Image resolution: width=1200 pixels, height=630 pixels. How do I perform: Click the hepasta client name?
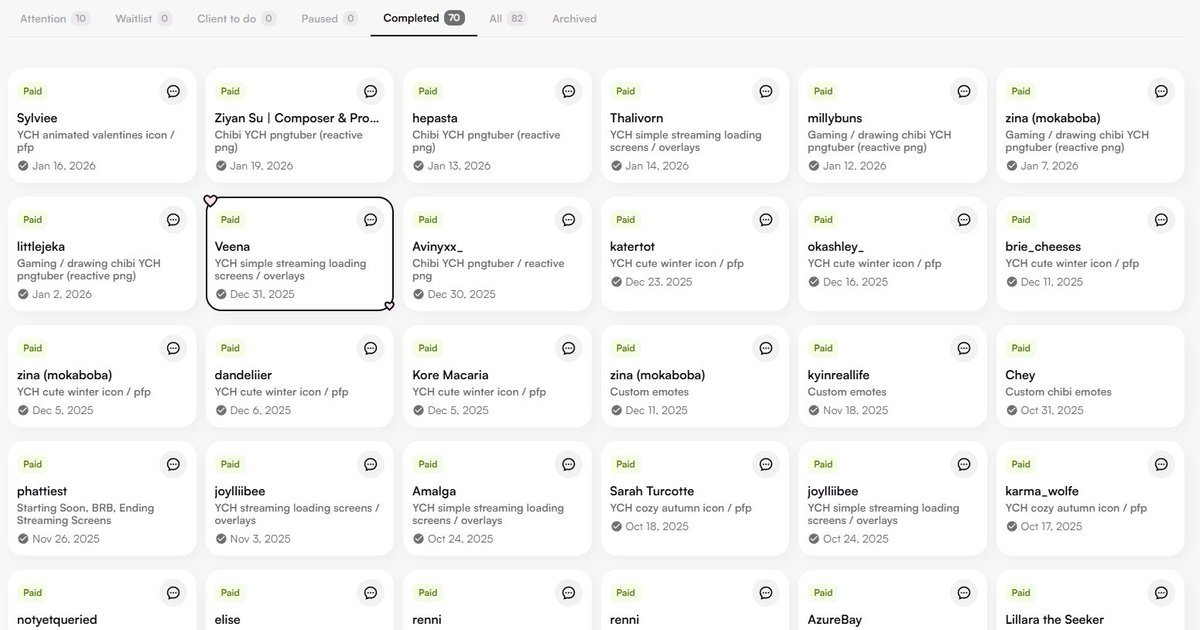coord(435,118)
